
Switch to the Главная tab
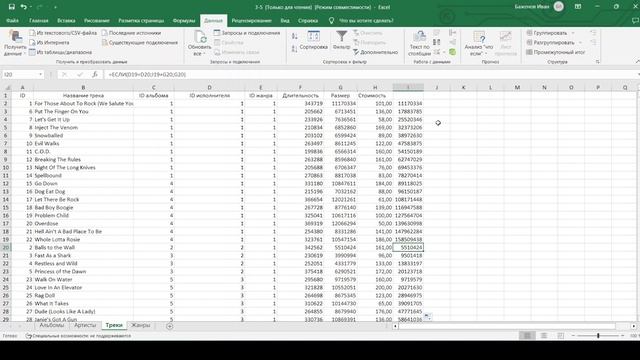38,20
